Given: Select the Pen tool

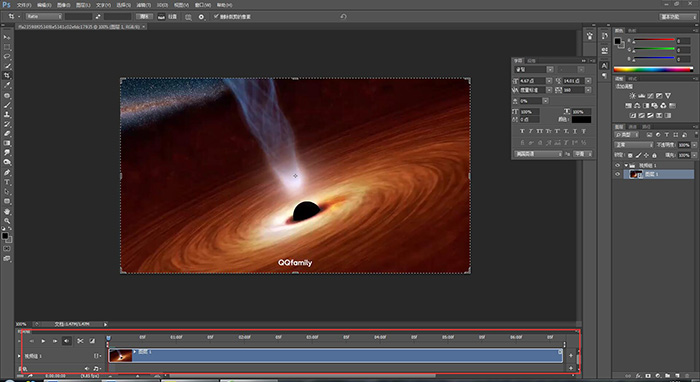Looking at the screenshot, I should 7,172.
